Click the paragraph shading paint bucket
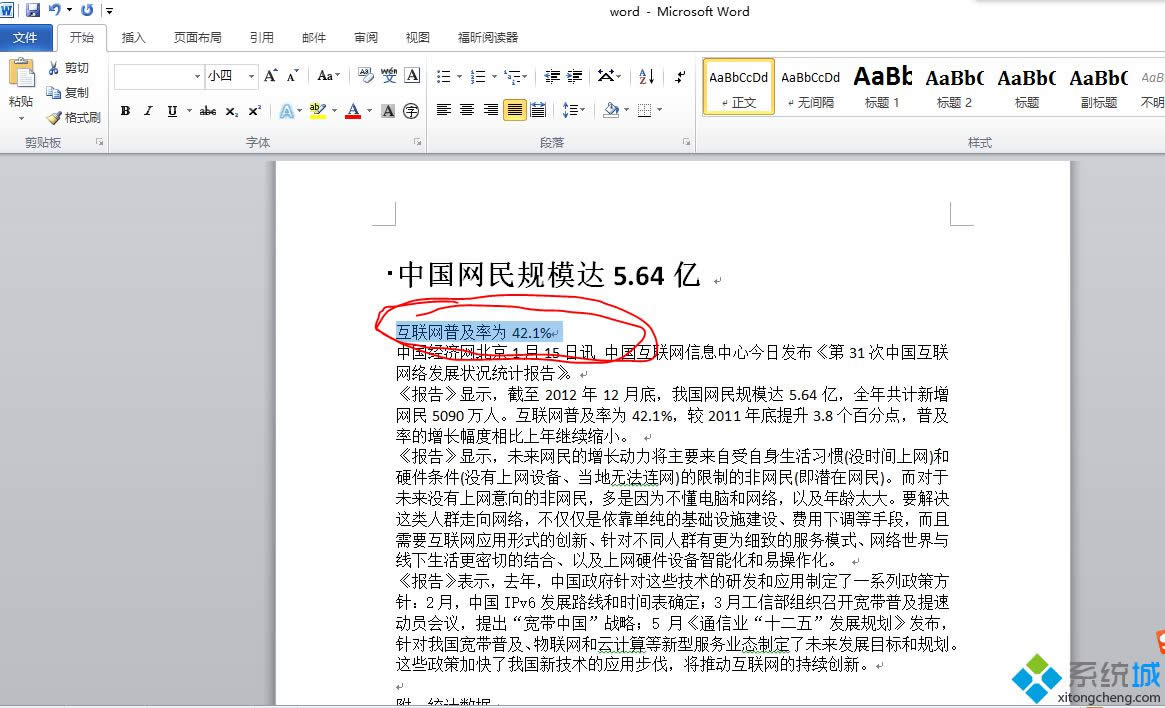This screenshot has height=708, width=1165. (611, 110)
